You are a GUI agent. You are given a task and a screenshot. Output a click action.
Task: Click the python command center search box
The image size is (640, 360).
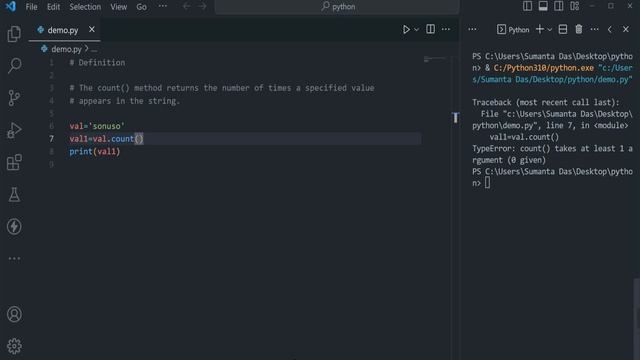tap(337, 7)
